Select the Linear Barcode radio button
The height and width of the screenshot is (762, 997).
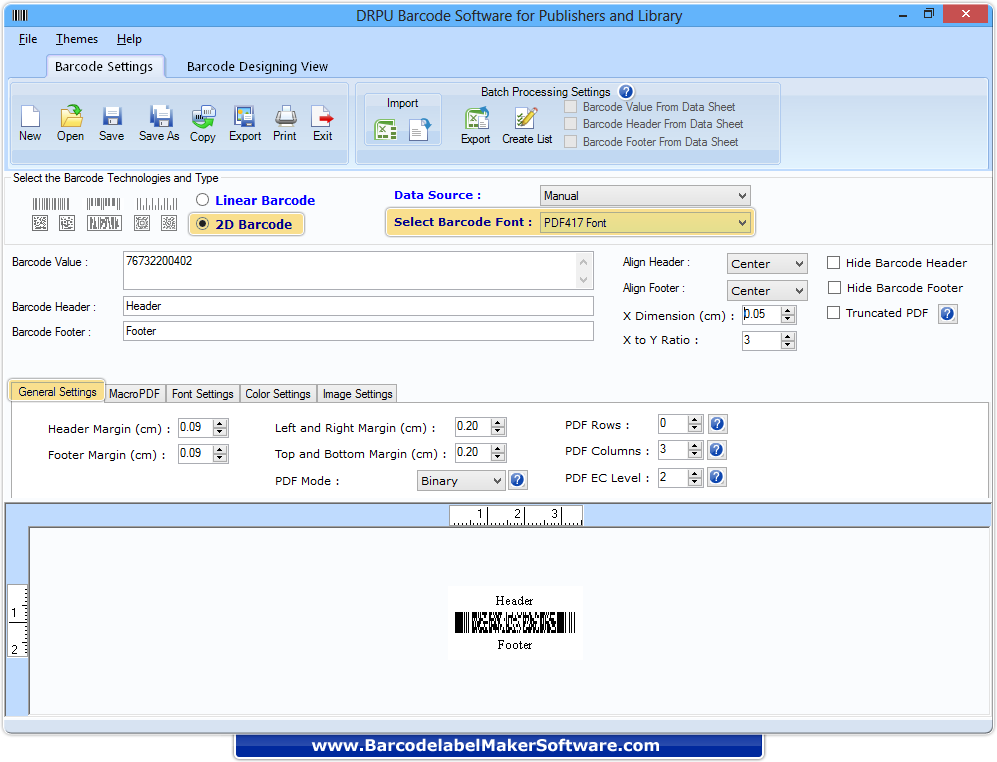coord(202,200)
